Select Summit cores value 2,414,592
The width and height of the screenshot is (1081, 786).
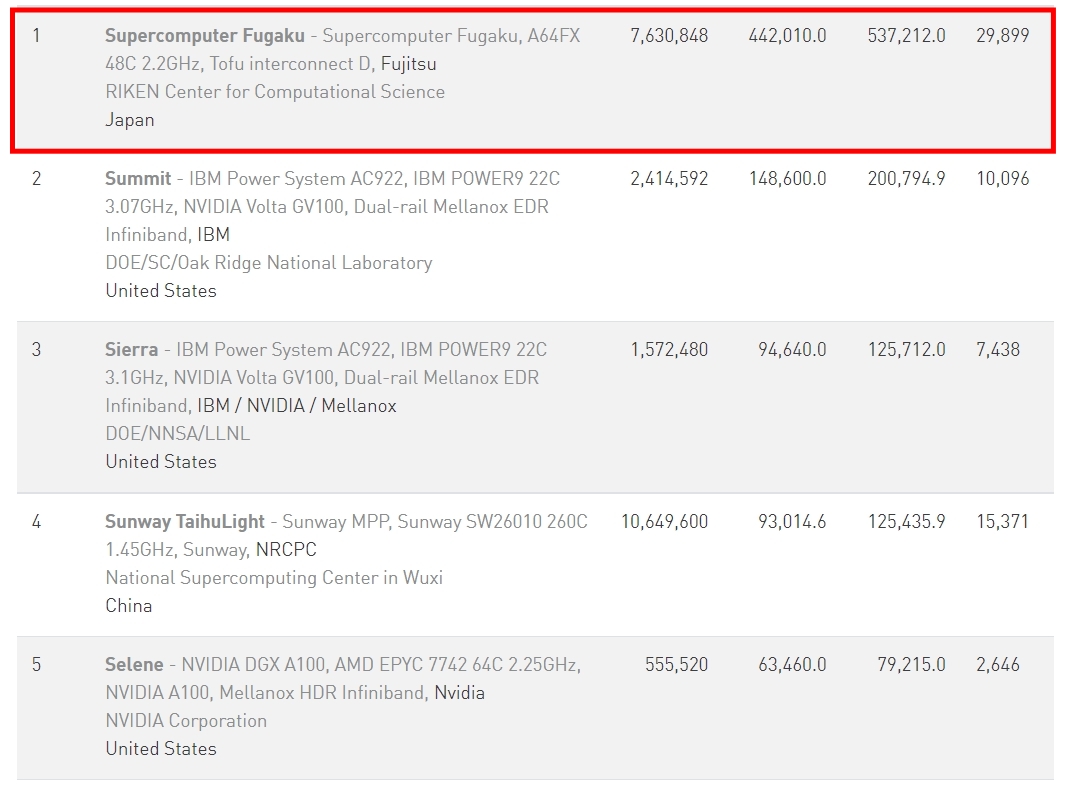coord(669,179)
